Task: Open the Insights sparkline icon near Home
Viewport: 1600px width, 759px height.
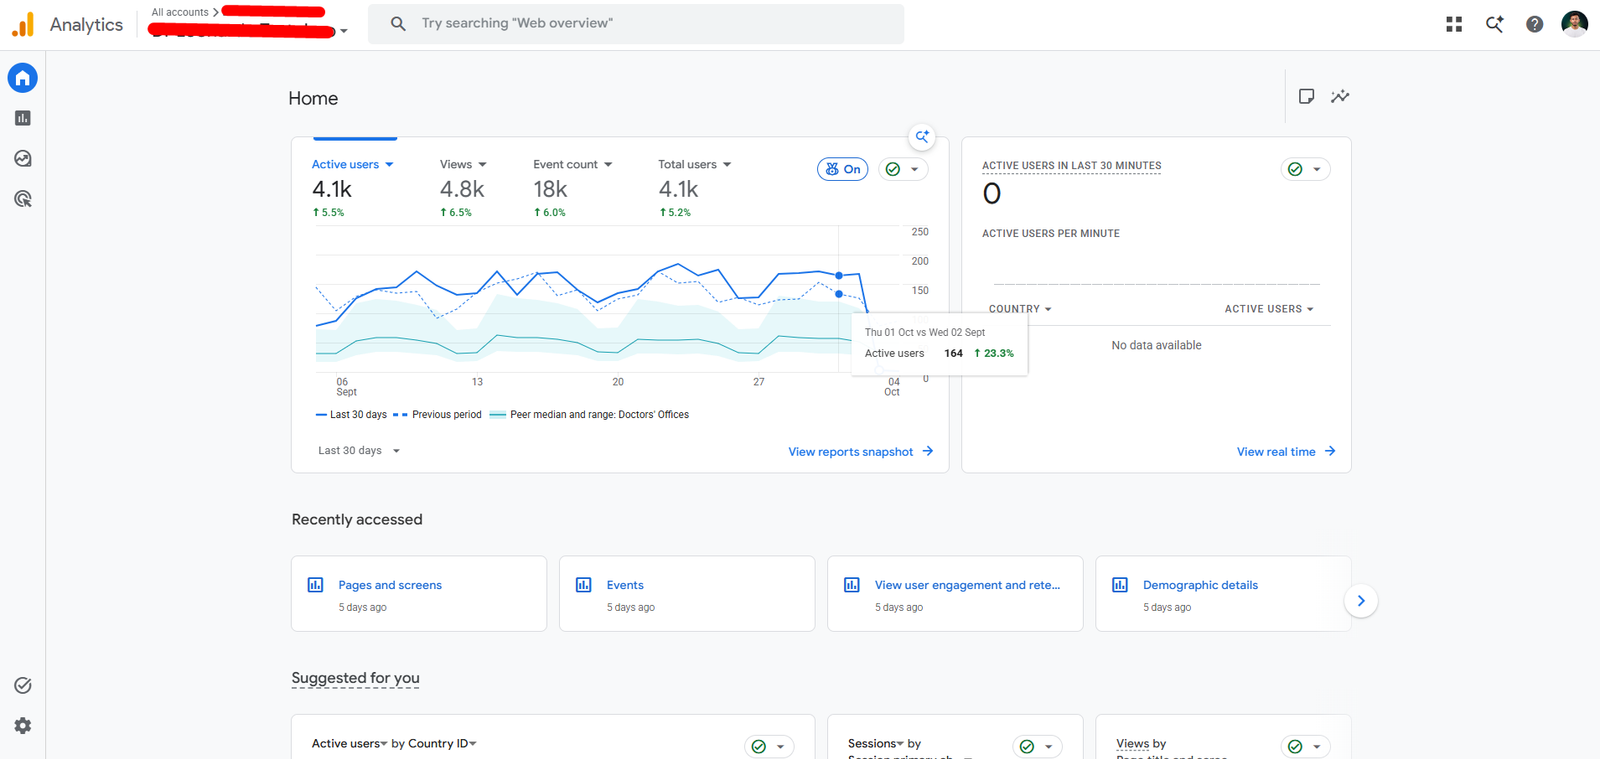Action: [x=1340, y=96]
